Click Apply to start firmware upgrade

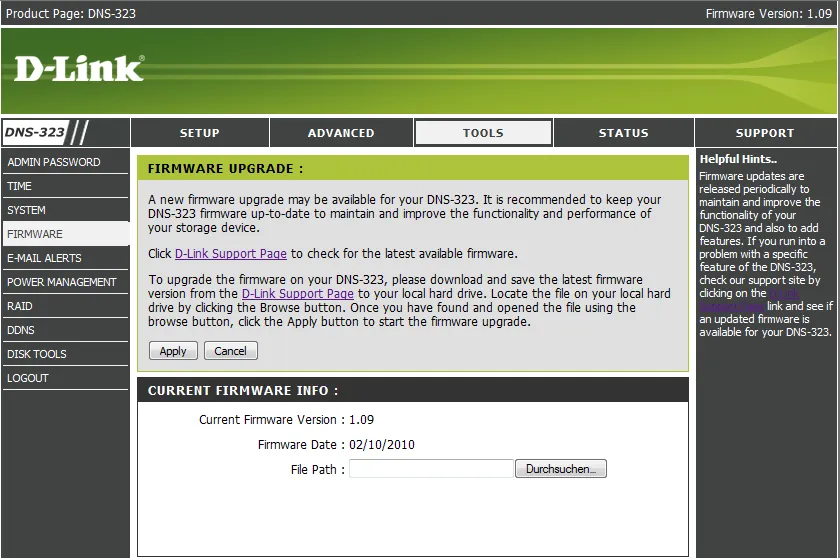coord(173,351)
